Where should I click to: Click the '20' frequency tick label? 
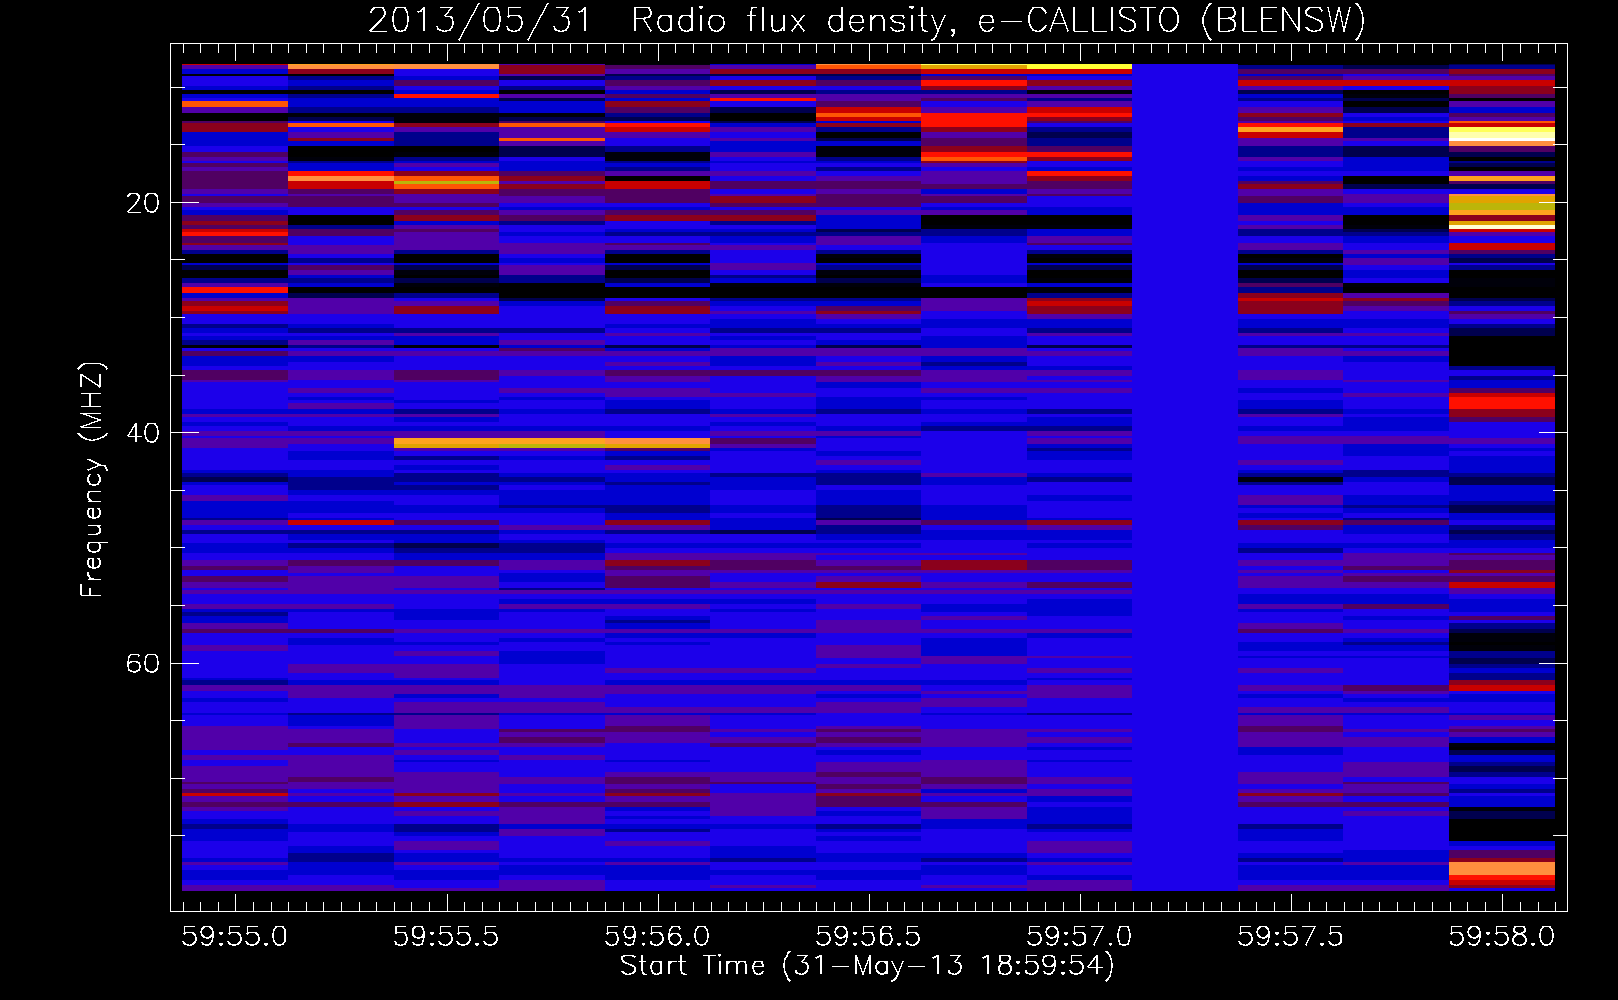pos(143,203)
